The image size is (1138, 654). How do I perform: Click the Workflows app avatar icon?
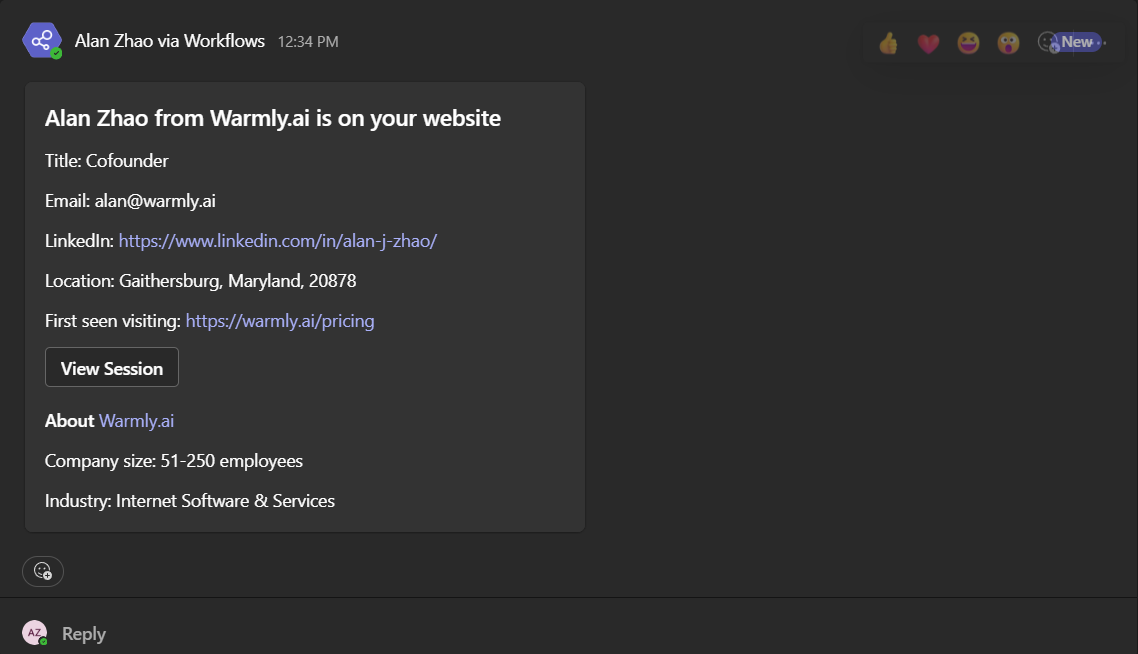coord(42,41)
